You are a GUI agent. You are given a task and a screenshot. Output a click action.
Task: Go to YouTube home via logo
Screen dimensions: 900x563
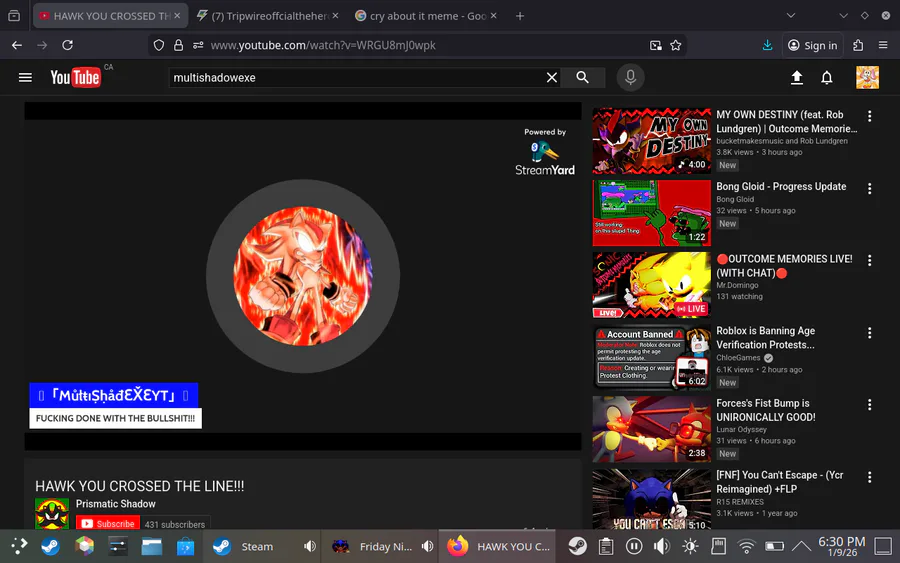[75, 77]
